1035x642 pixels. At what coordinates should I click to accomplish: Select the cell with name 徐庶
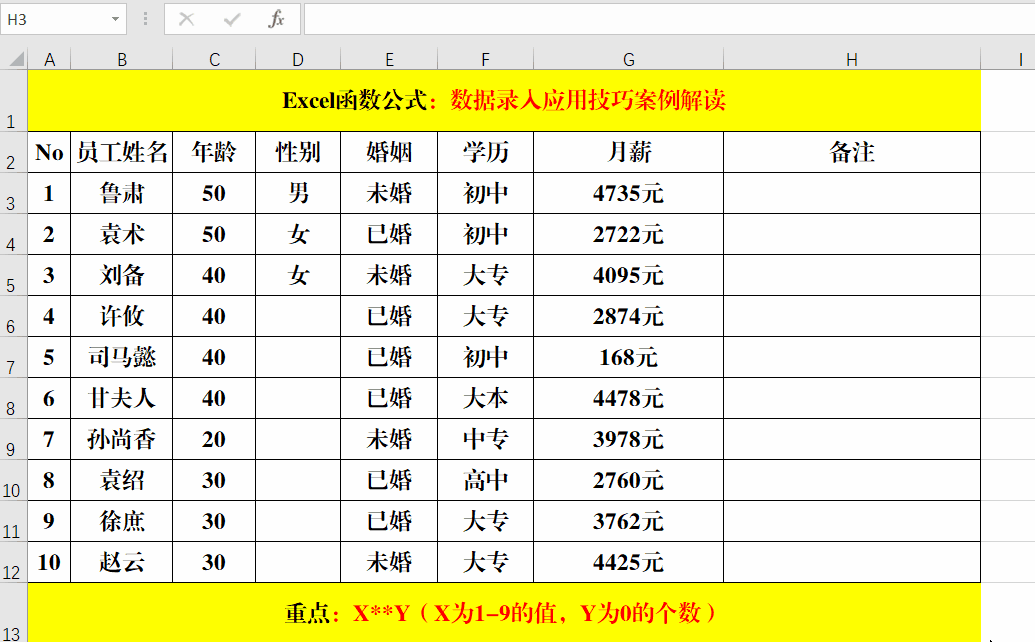click(x=122, y=521)
